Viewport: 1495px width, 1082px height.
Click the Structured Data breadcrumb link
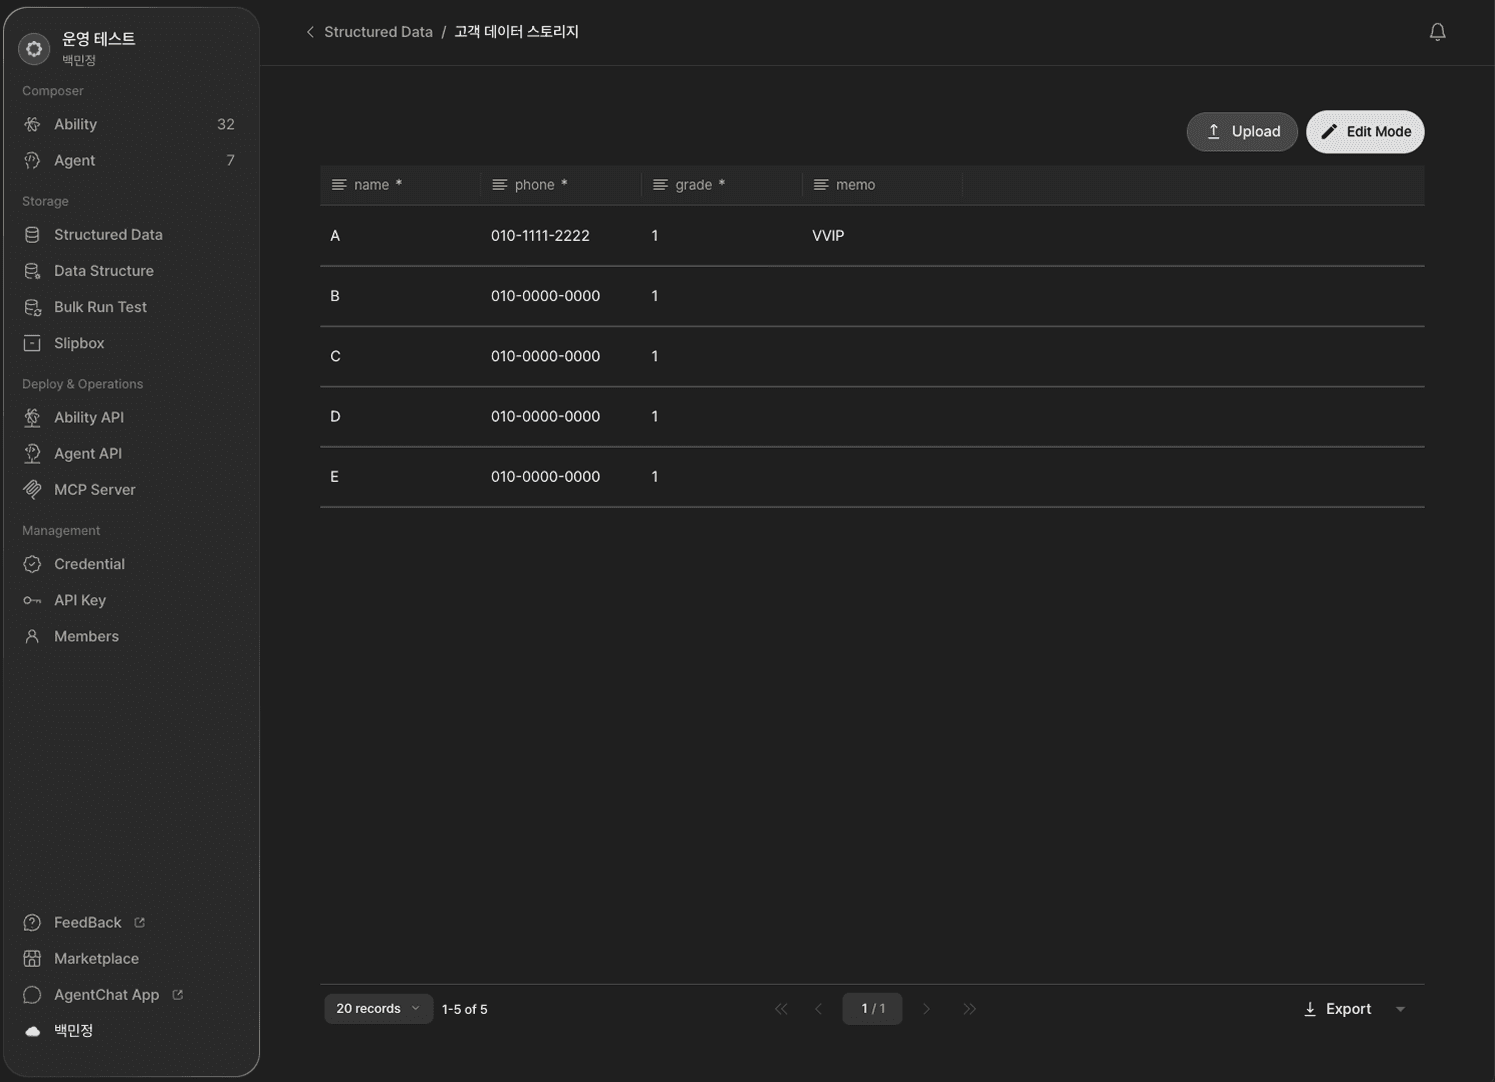coord(378,32)
